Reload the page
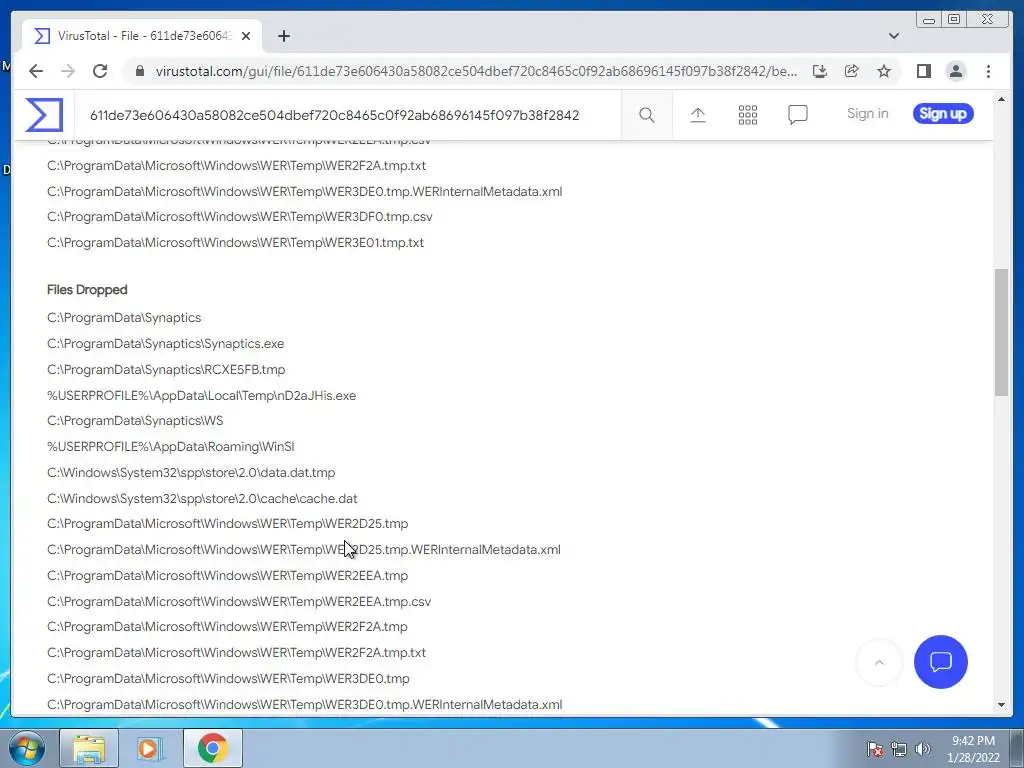The image size is (1024, 768). [100, 71]
